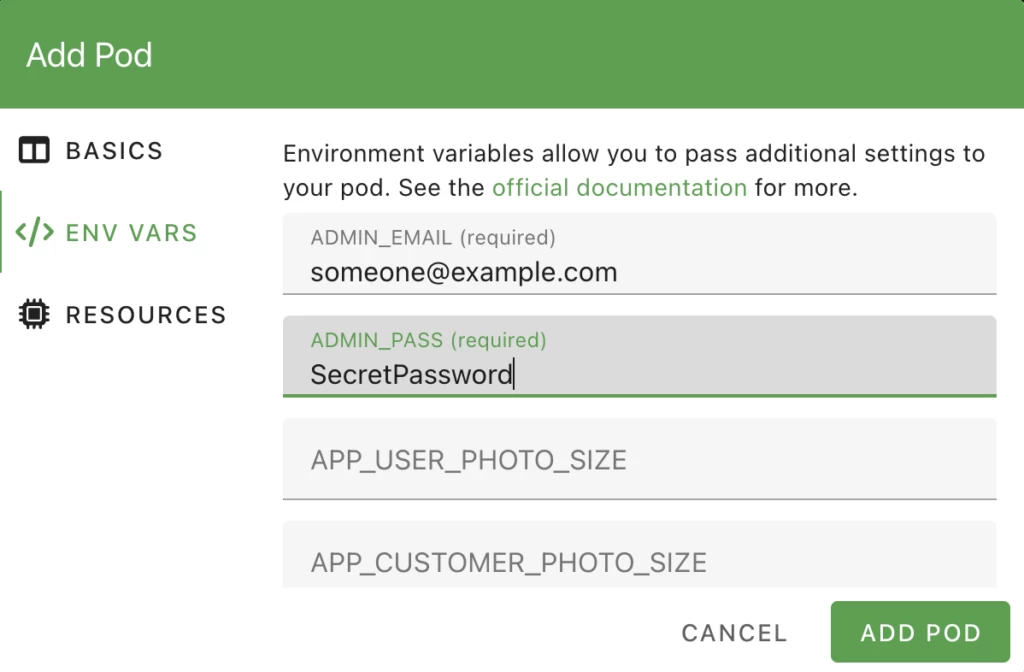Switch to the BASICS tab
Image resolution: width=1024 pixels, height=672 pixels.
pyautogui.click(x=114, y=151)
